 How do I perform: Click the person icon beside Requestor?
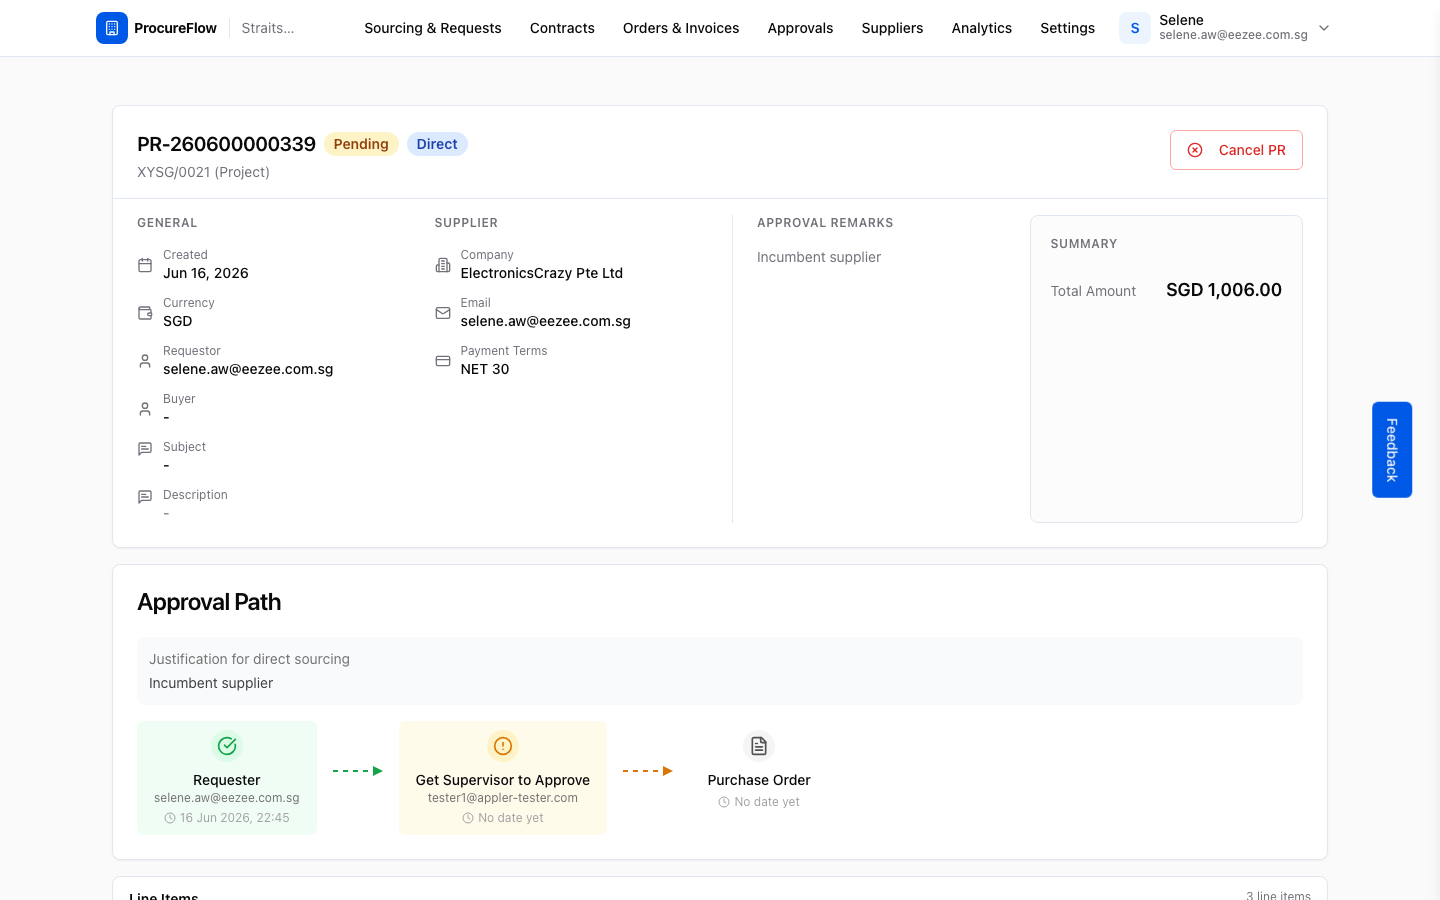click(x=145, y=361)
